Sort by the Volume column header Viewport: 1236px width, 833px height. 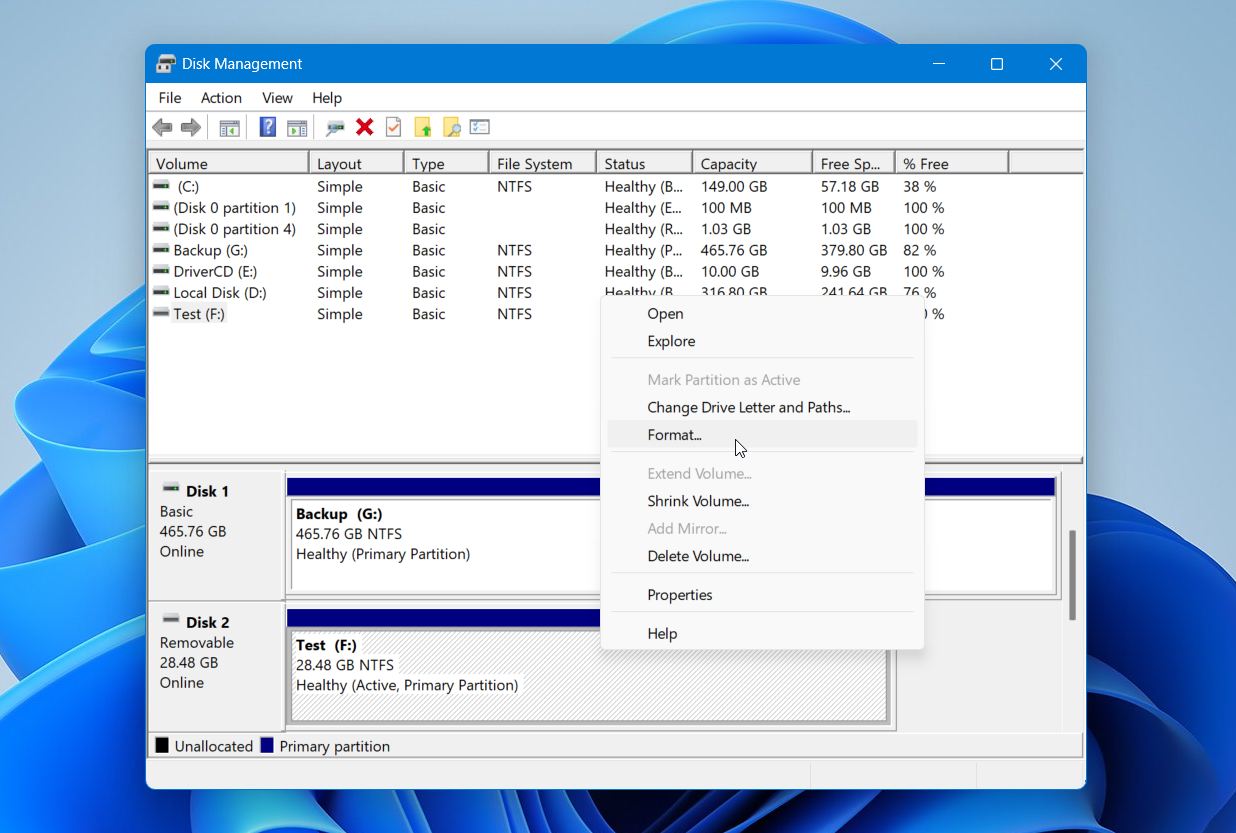coord(229,163)
